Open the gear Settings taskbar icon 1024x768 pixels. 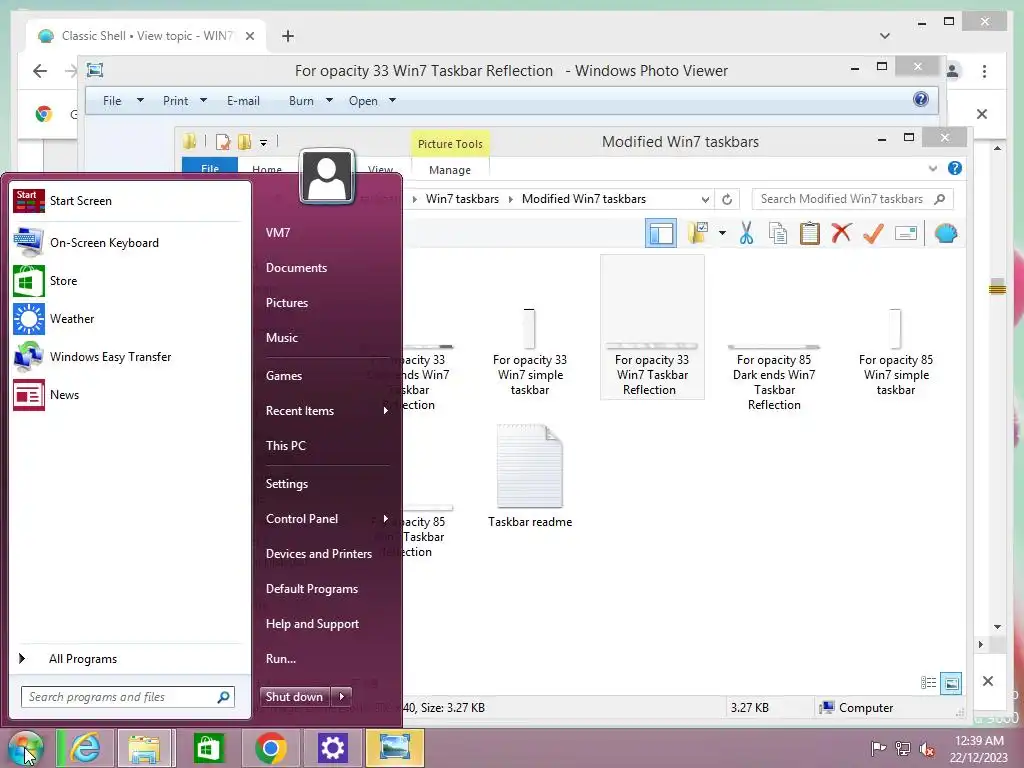tap(332, 748)
